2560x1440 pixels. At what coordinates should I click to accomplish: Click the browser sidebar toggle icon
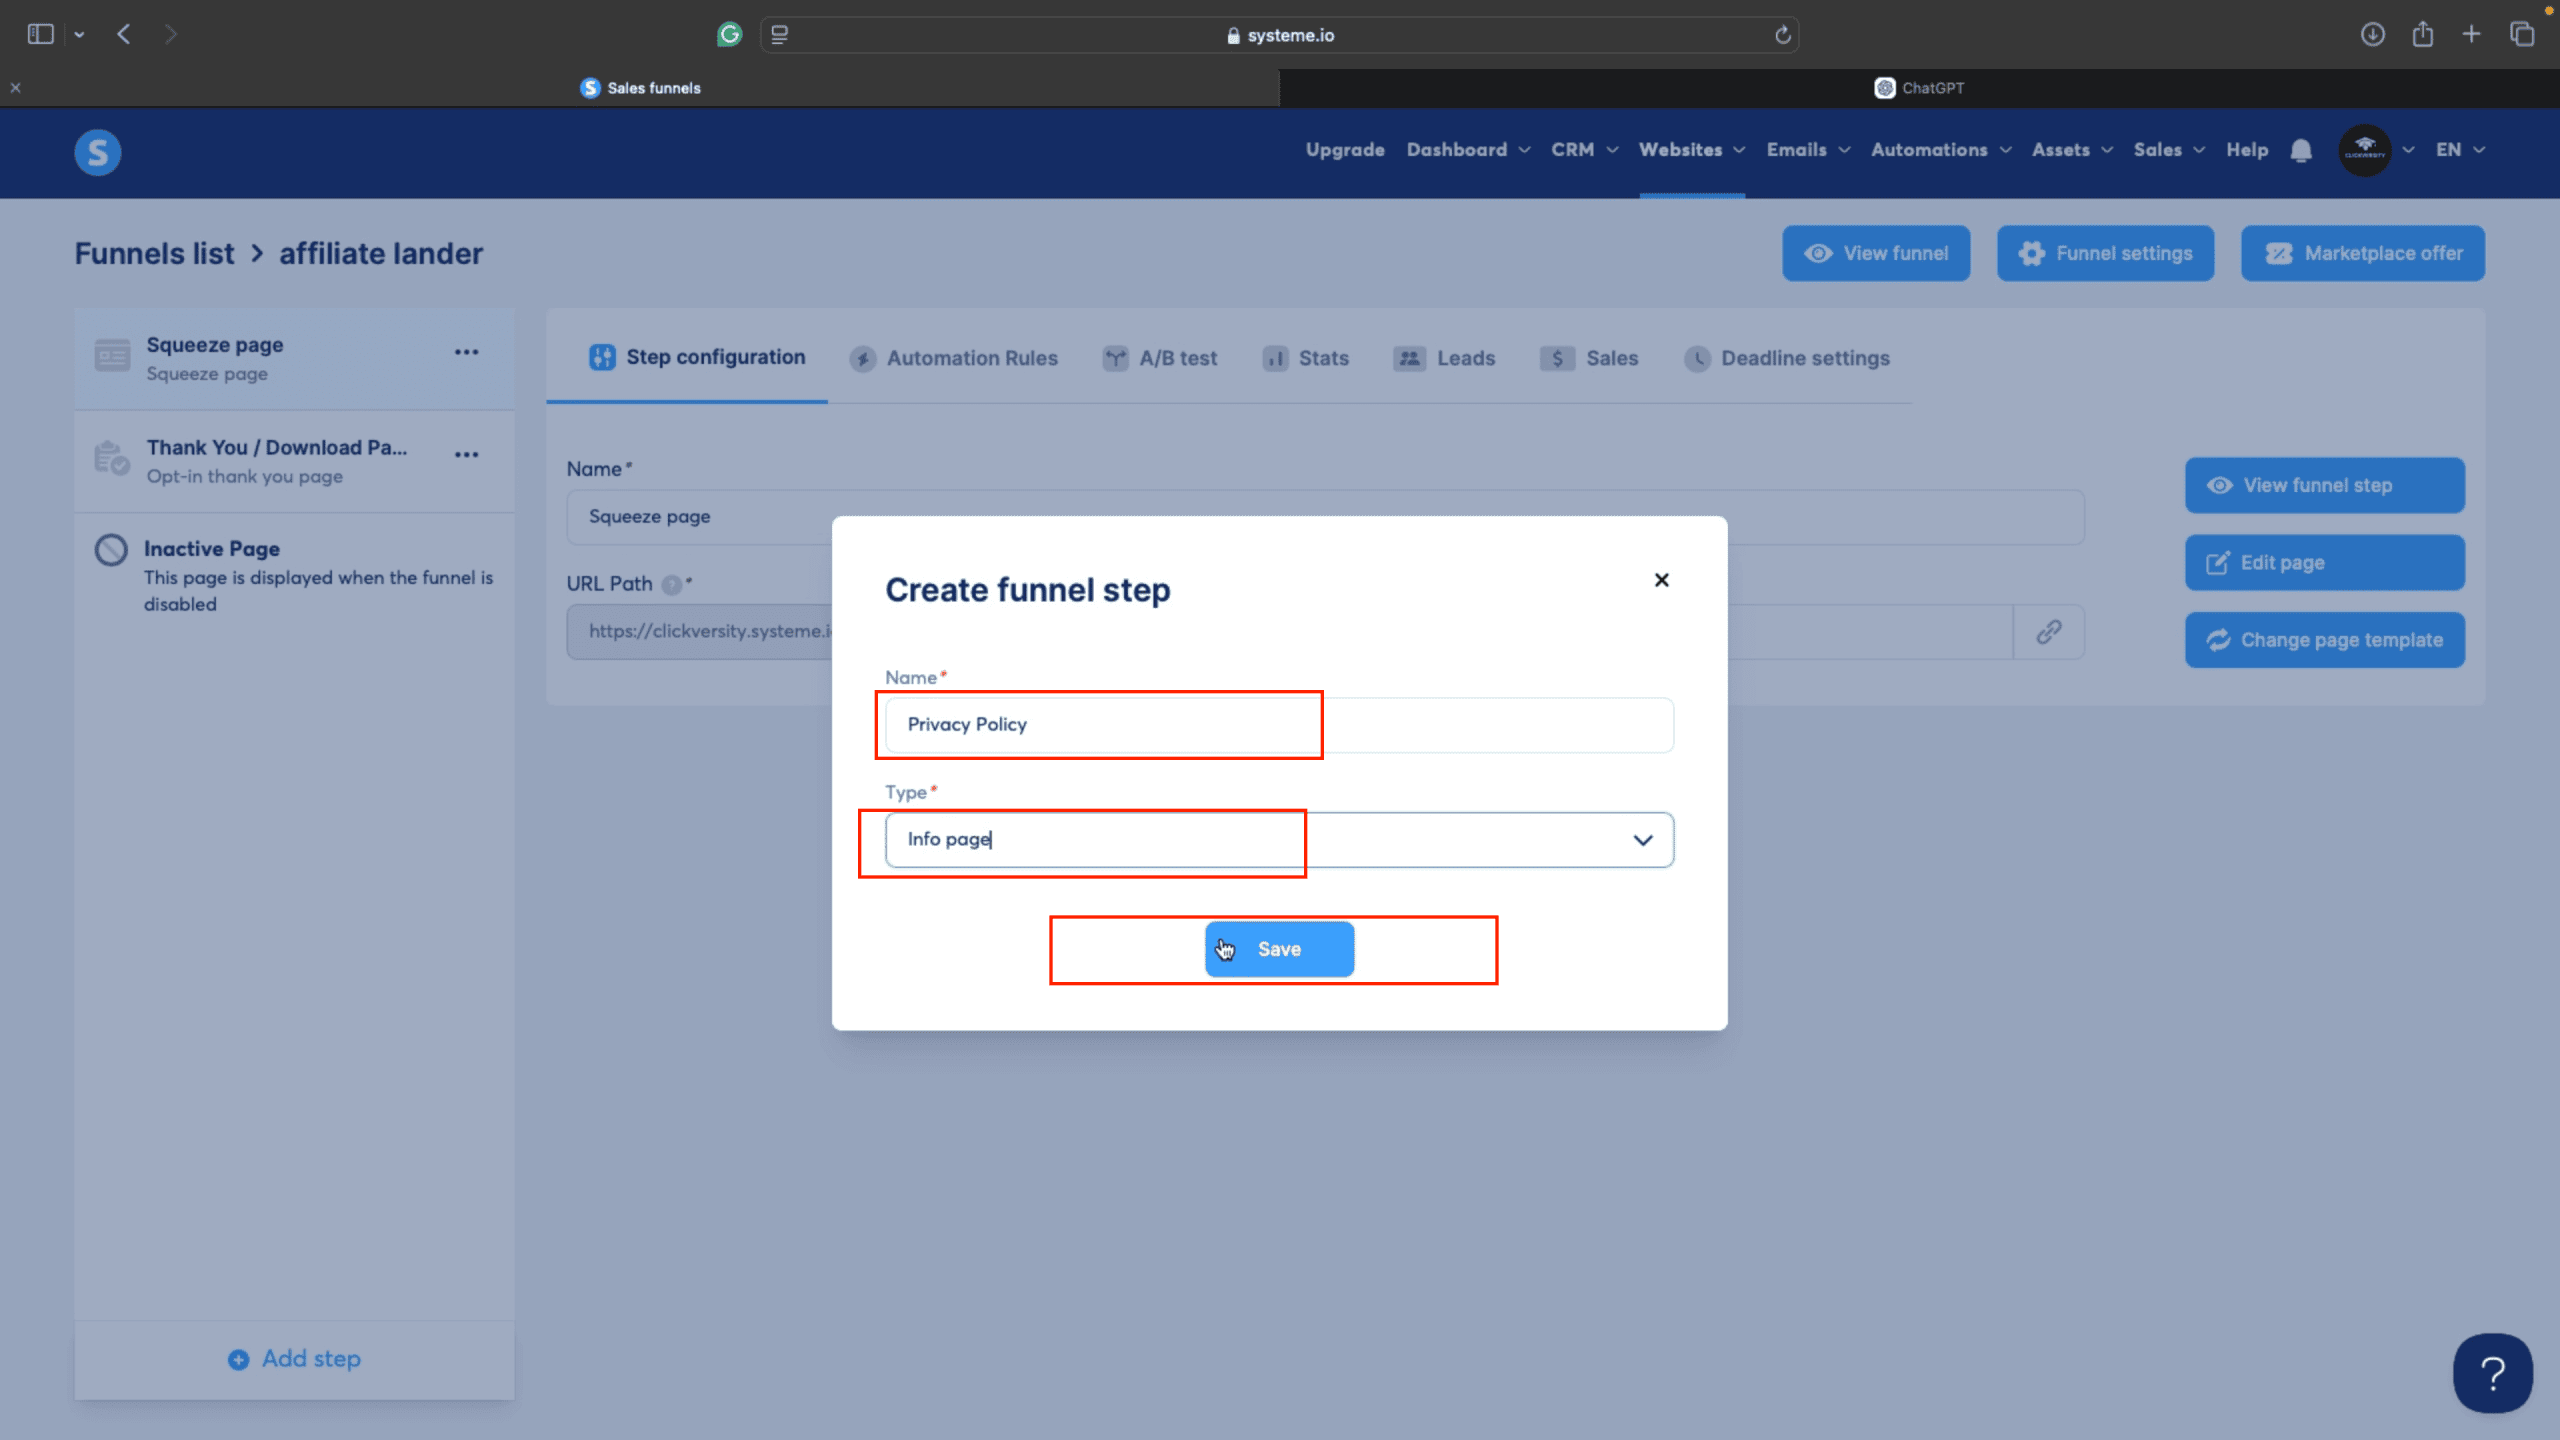point(40,35)
